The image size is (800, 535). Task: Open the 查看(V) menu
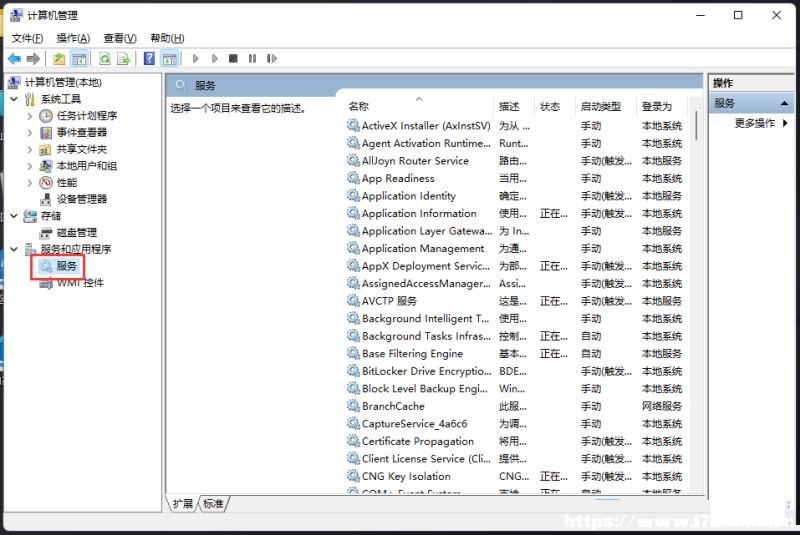point(120,38)
